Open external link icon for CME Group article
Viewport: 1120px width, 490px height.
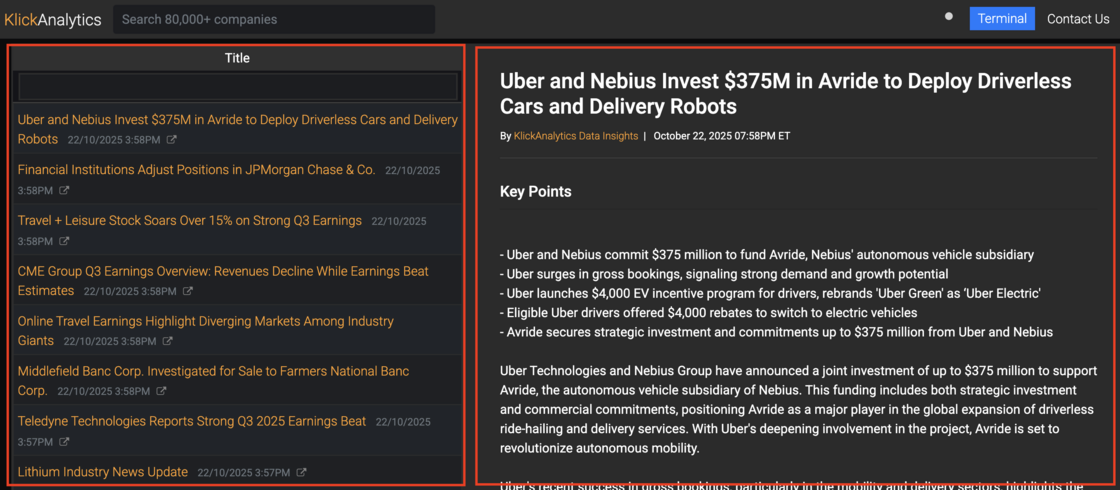tap(188, 291)
